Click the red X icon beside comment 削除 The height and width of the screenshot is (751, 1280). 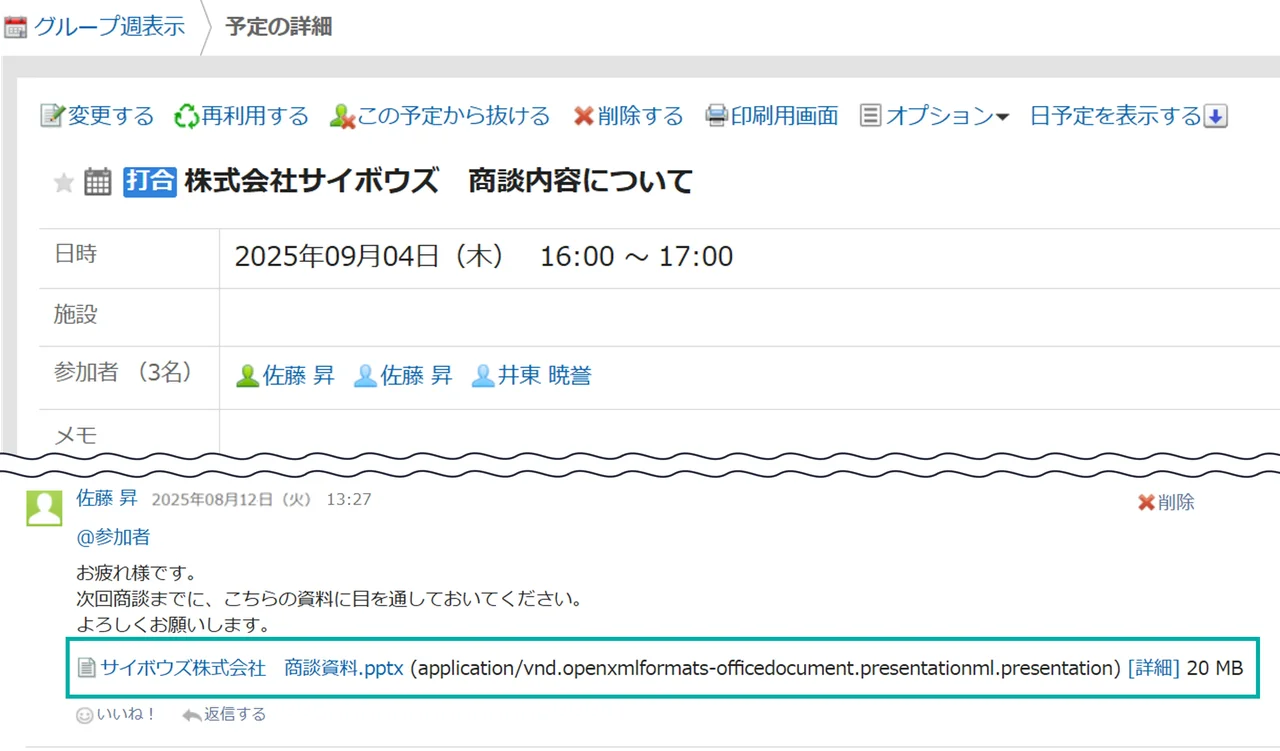click(1147, 502)
